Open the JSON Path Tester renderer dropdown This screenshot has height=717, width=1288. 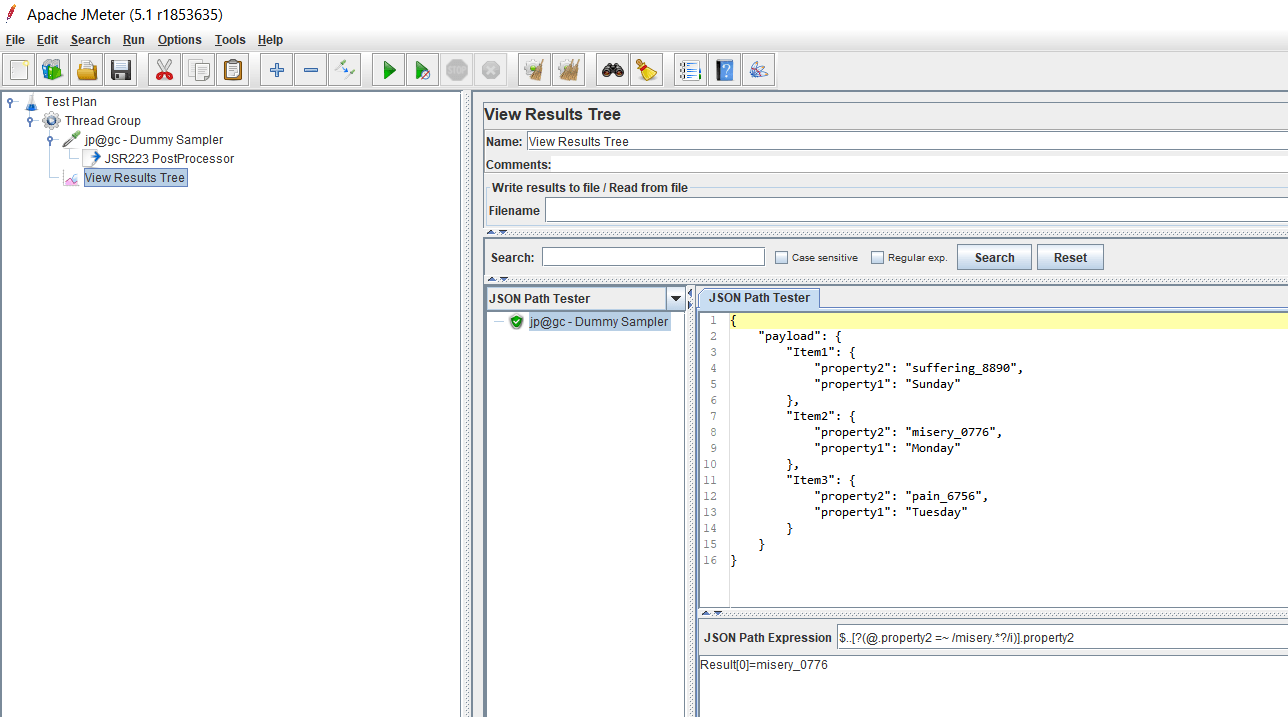point(676,299)
